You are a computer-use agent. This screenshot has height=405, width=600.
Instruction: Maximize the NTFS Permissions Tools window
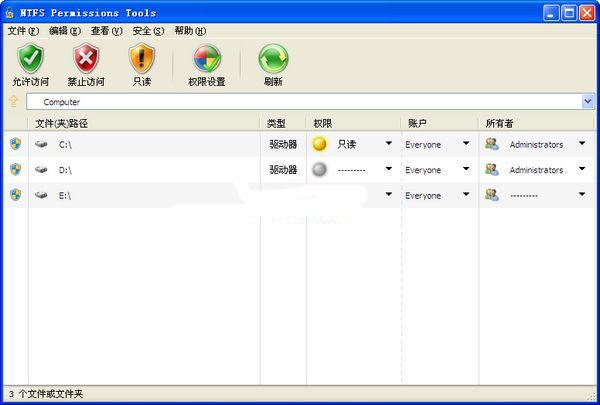tap(569, 13)
